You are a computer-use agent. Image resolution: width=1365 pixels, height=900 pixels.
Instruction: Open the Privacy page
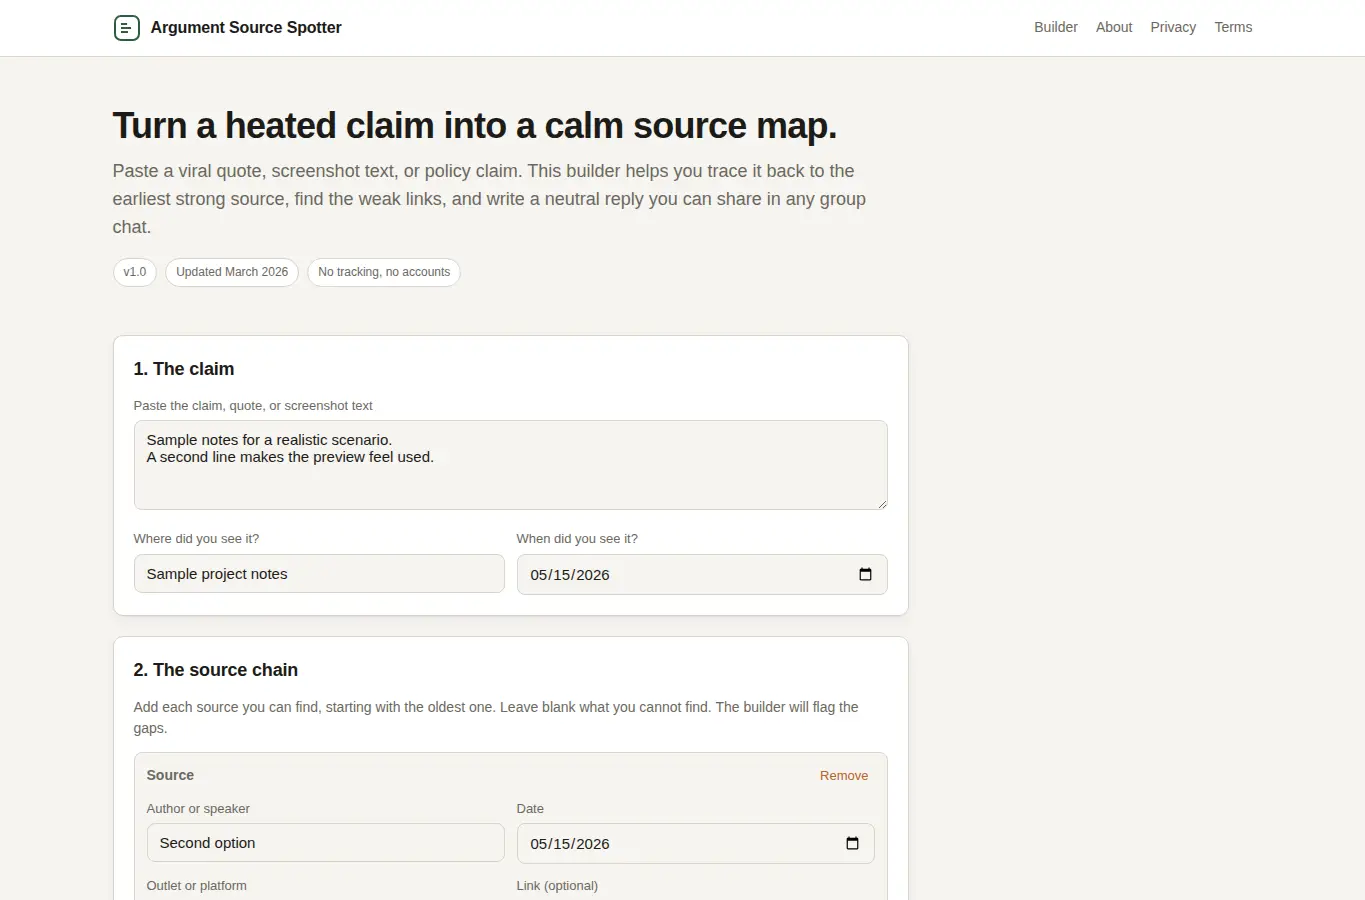tap(1173, 27)
